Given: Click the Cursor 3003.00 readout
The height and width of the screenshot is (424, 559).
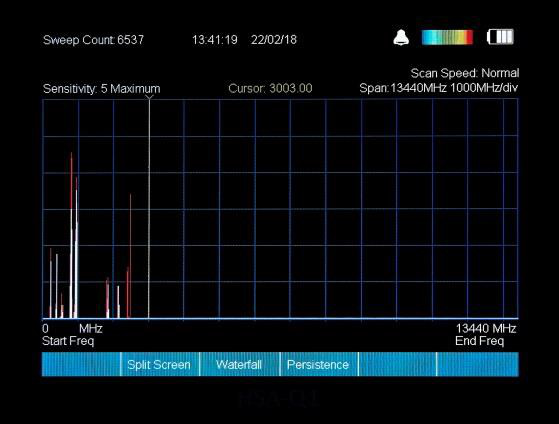Looking at the screenshot, I should (270, 88).
